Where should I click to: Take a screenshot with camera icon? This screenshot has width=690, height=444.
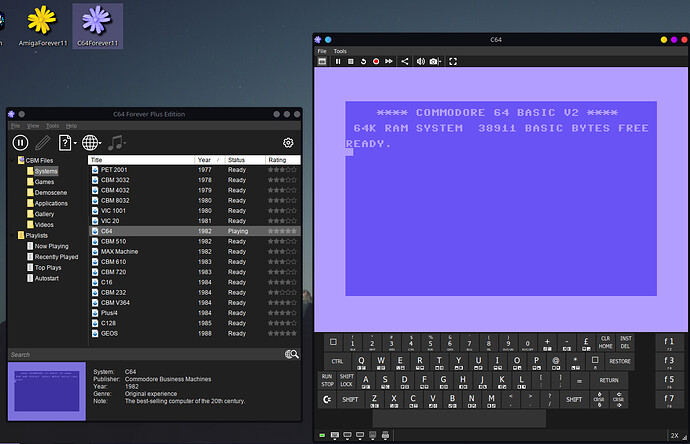pyautogui.click(x=434, y=62)
